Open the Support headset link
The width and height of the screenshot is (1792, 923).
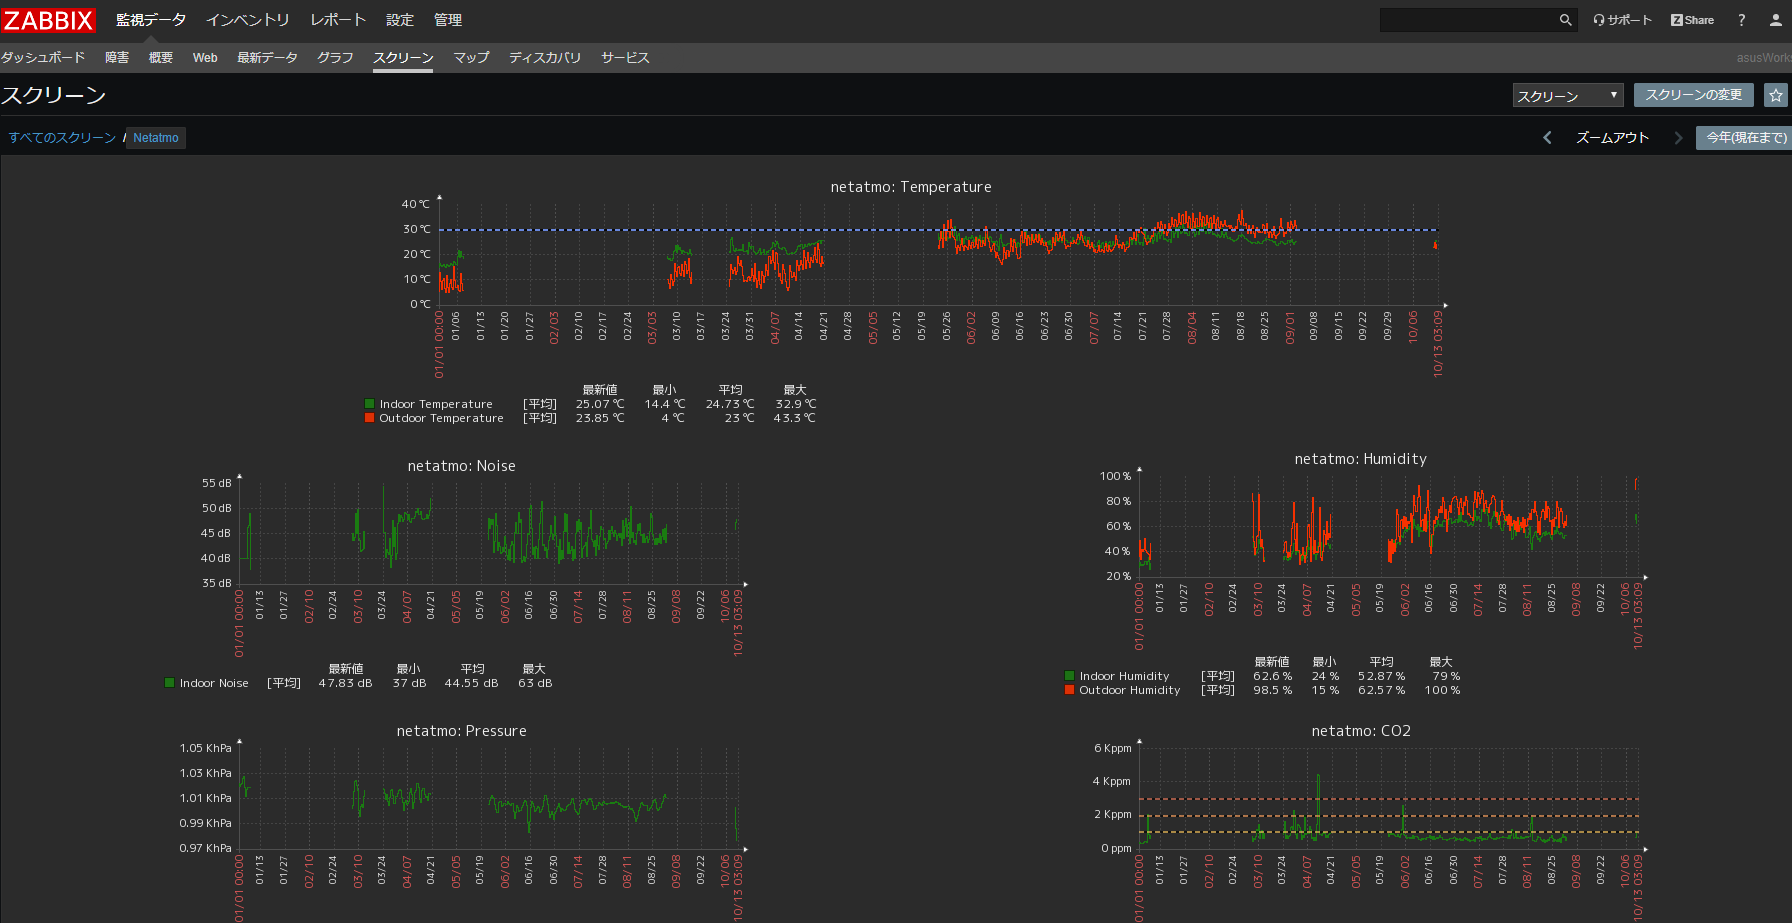click(1622, 20)
